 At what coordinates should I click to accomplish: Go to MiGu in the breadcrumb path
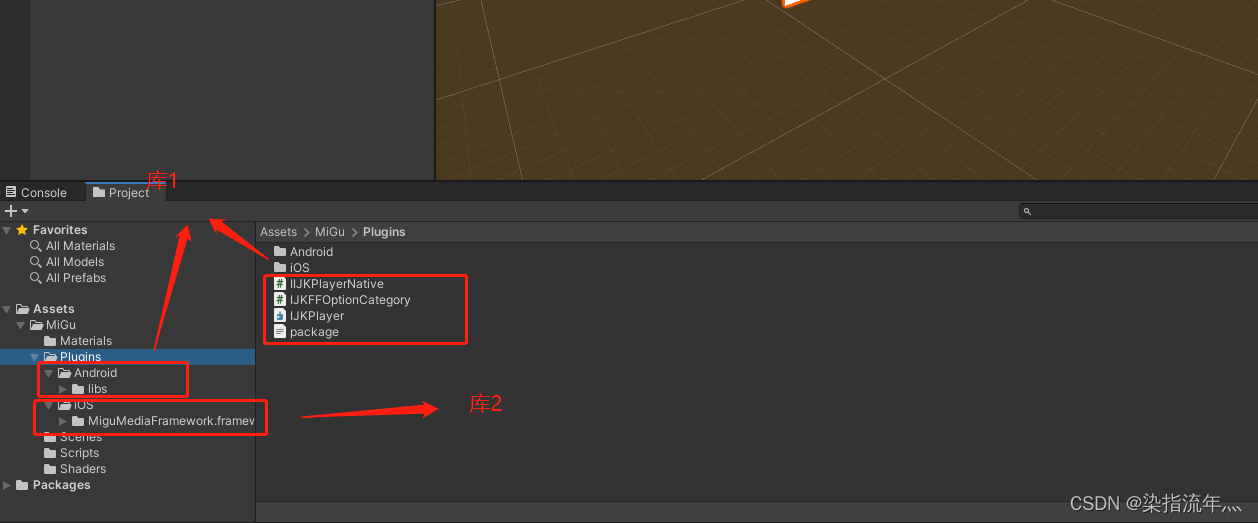[x=329, y=232]
